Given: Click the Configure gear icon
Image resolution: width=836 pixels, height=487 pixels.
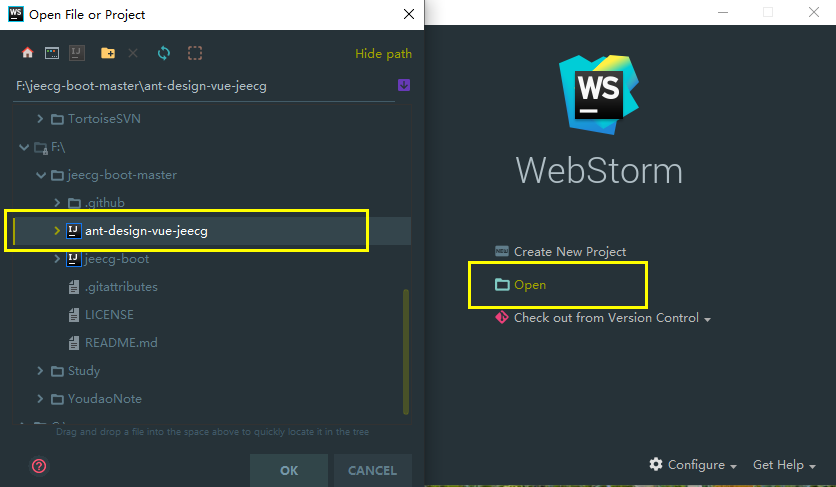Looking at the screenshot, I should 656,464.
